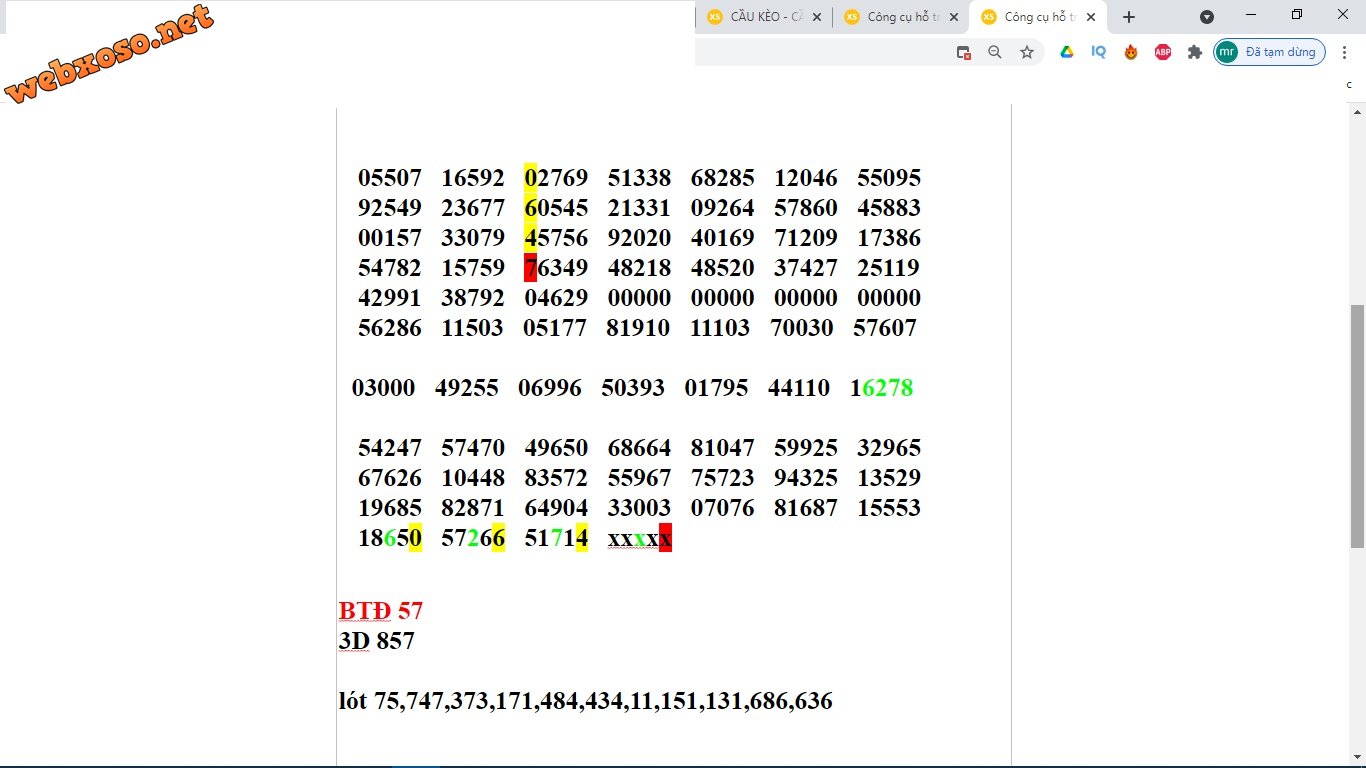Click the Đã tạm dừng profile button
The width and height of the screenshot is (1366, 768).
[x=1270, y=52]
